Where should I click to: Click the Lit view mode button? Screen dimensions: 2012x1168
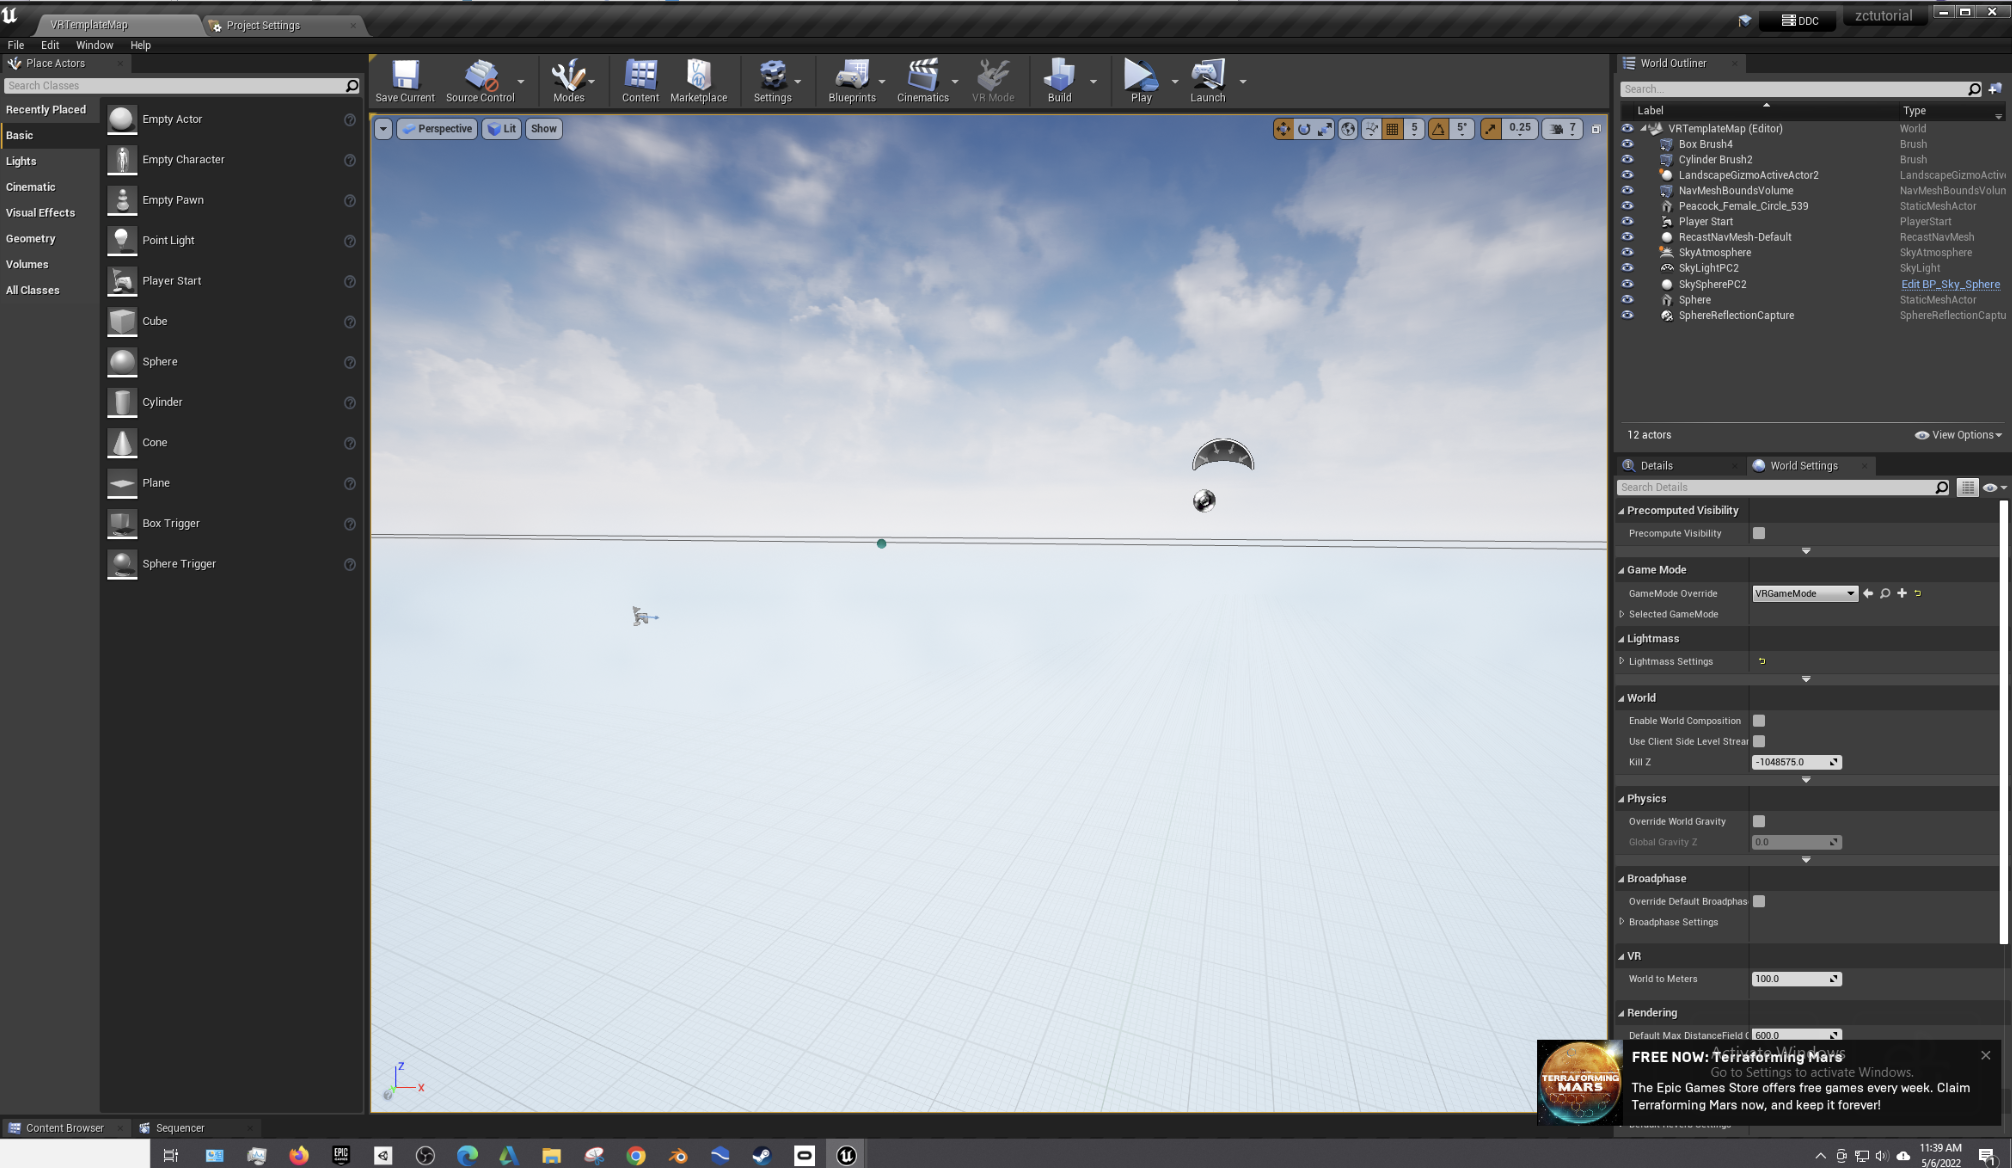(502, 128)
